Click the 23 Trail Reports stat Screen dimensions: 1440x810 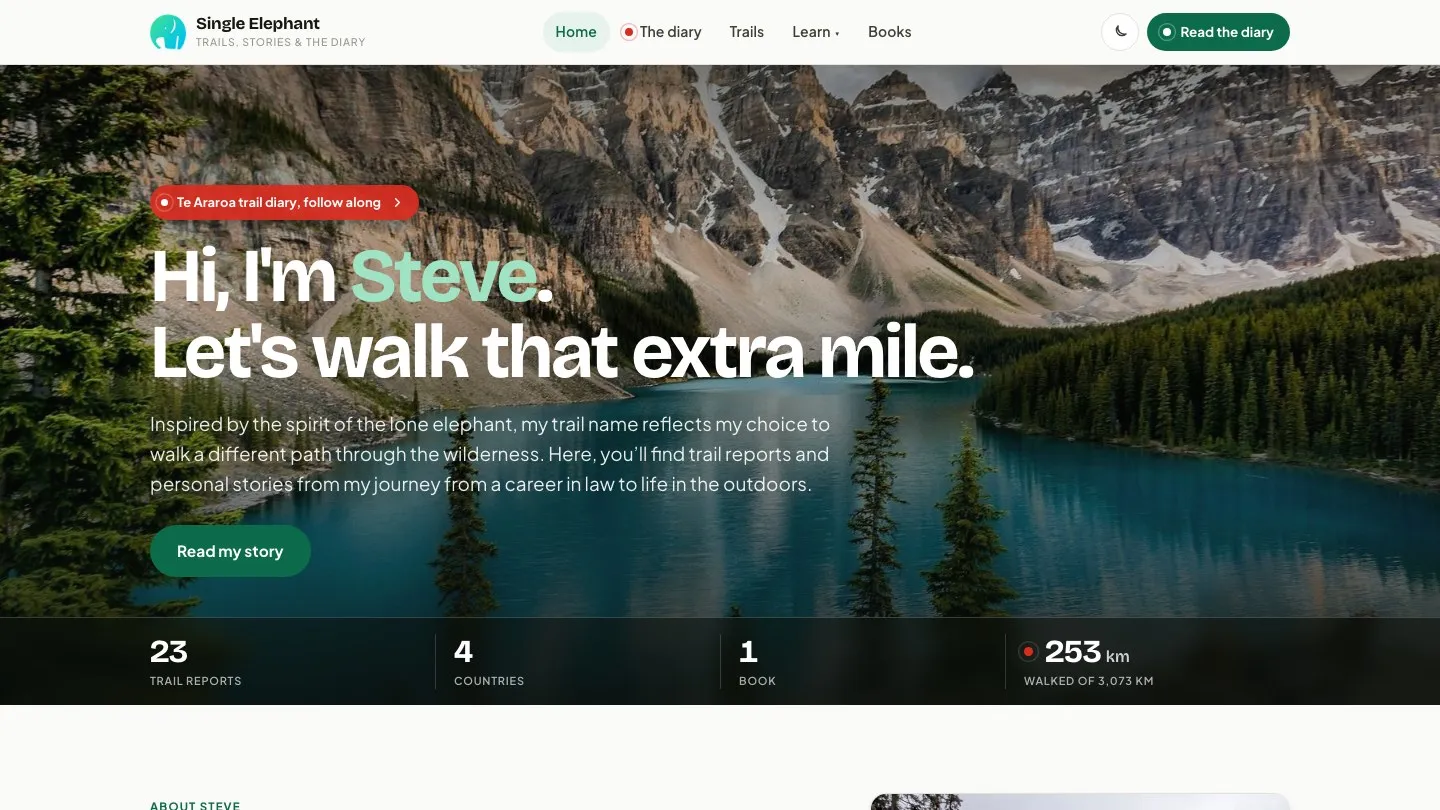(196, 662)
